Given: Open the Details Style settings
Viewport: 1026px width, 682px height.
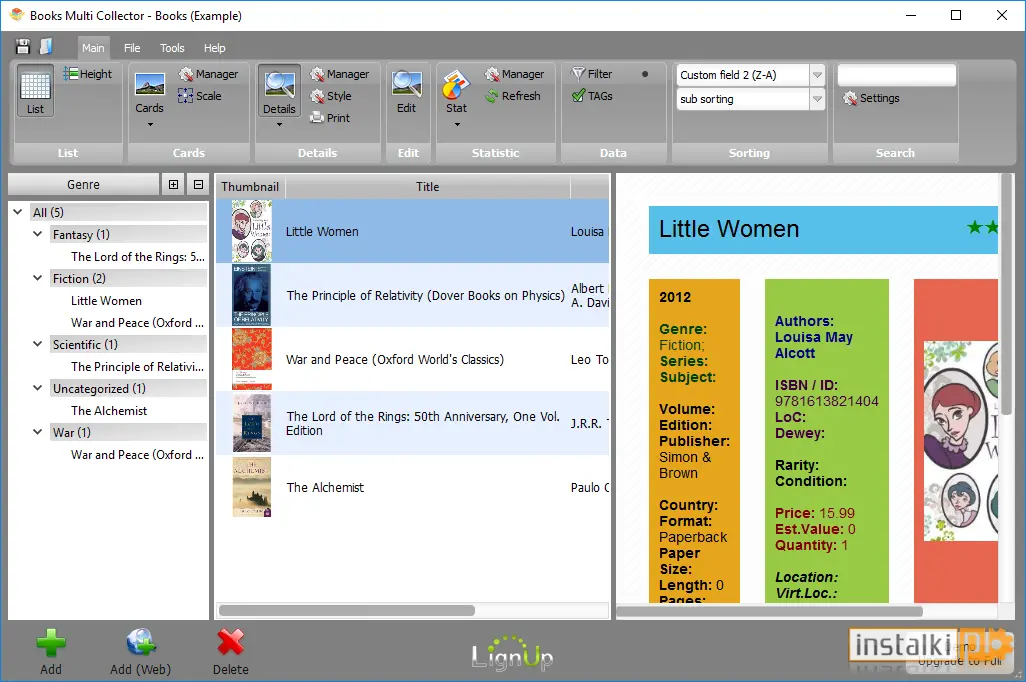Looking at the screenshot, I should 331,96.
